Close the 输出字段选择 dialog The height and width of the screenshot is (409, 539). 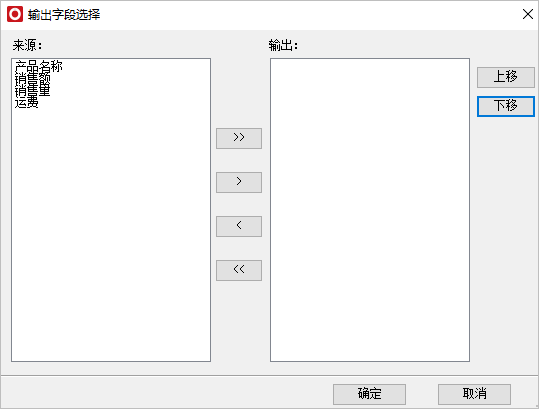pyautogui.click(x=528, y=14)
